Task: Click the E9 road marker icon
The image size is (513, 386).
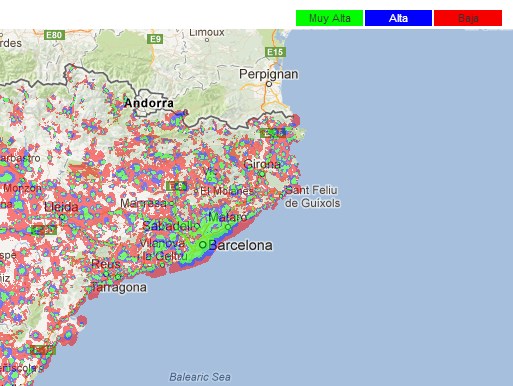Action: tap(155, 39)
